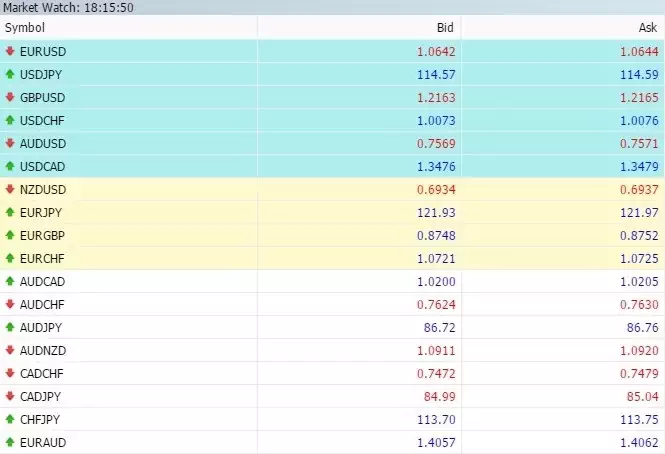Click AUDJPY bid price 86.72

(x=439, y=328)
